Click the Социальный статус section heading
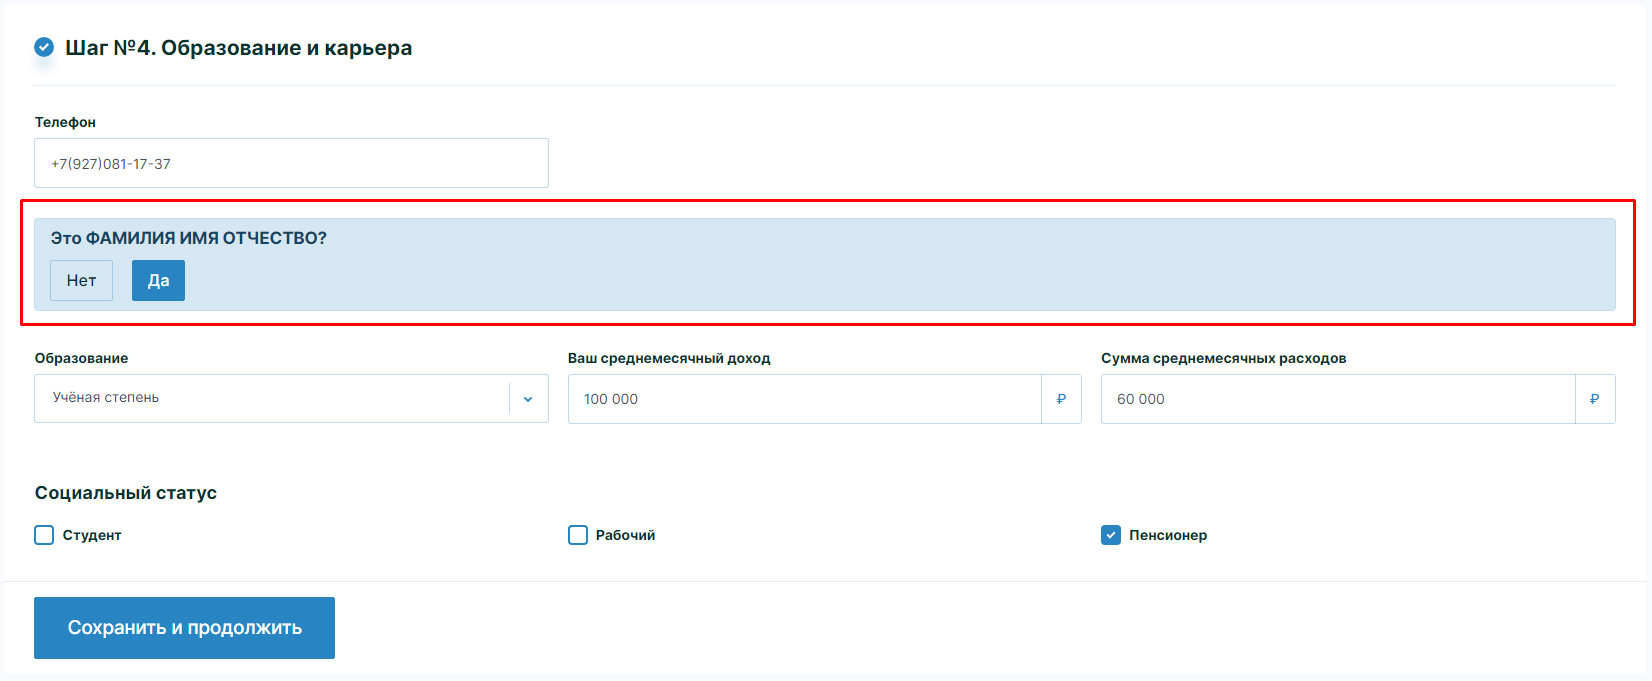 pos(126,493)
